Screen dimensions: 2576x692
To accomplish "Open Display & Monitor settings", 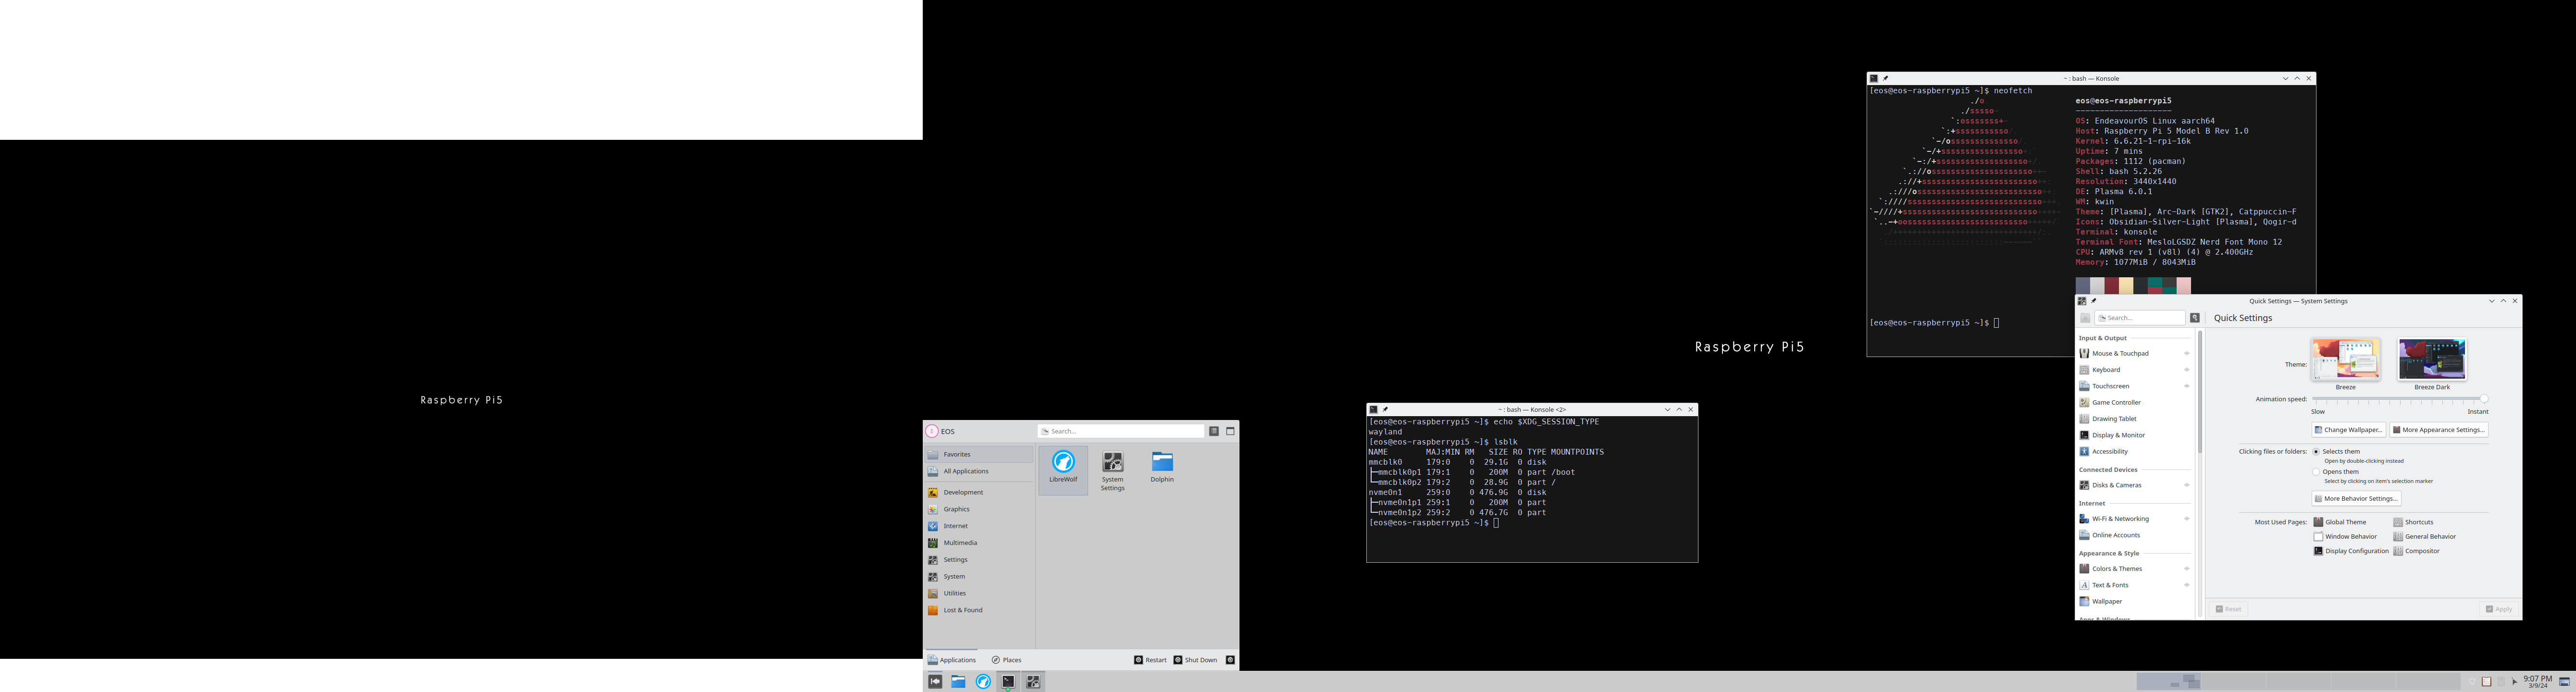I will tap(2134, 435).
